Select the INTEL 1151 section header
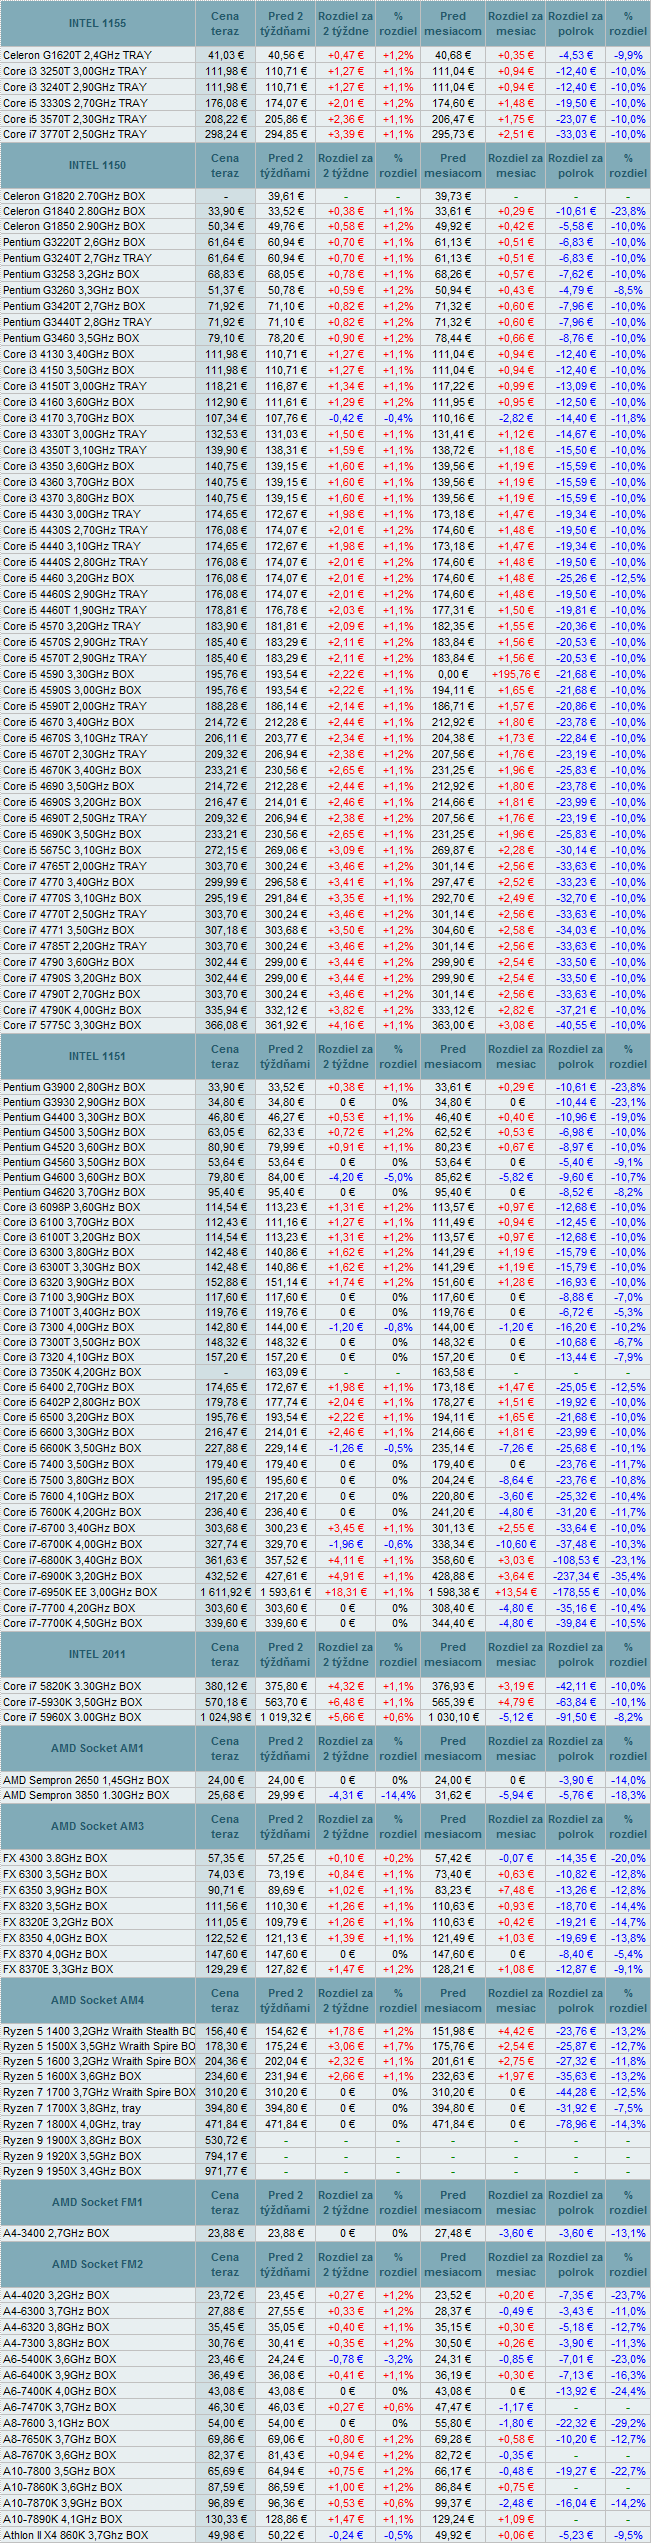The width and height of the screenshot is (651, 2543). click(98, 1056)
